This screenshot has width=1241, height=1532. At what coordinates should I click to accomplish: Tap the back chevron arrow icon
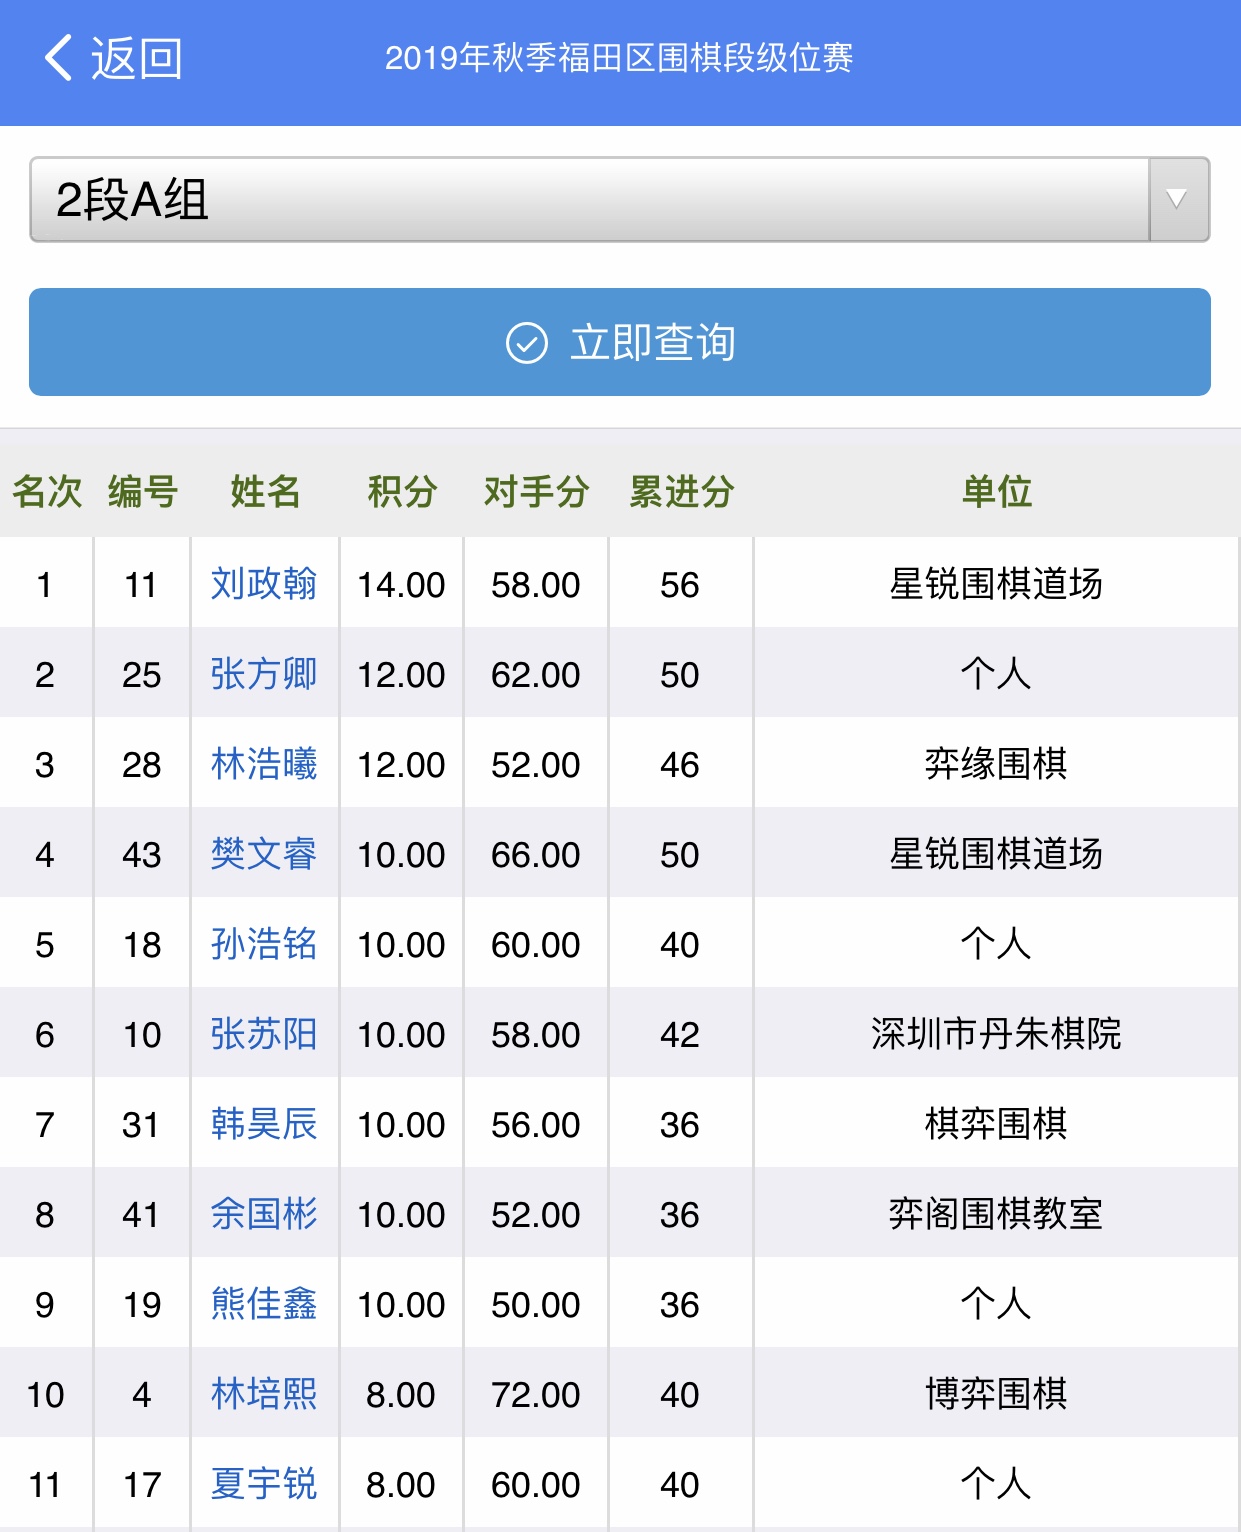[x=59, y=58]
